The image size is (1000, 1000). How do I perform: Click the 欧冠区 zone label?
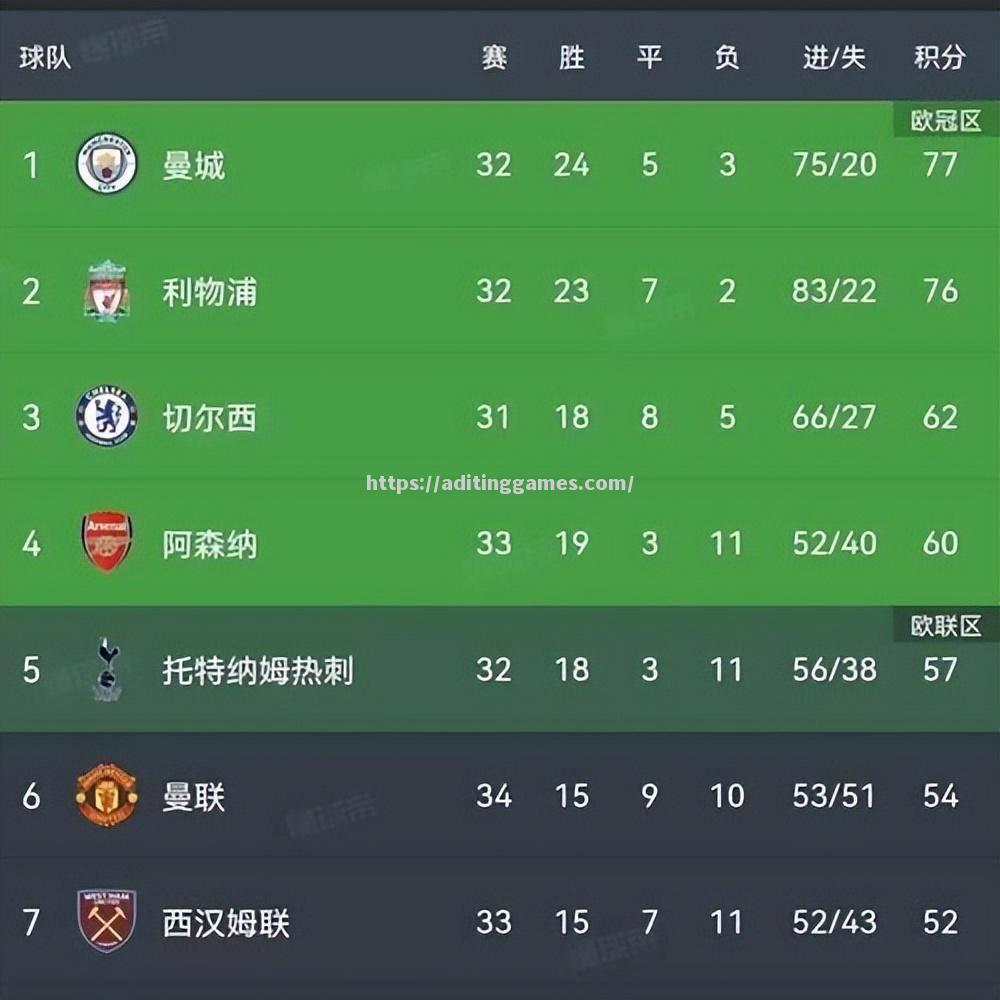[945, 121]
